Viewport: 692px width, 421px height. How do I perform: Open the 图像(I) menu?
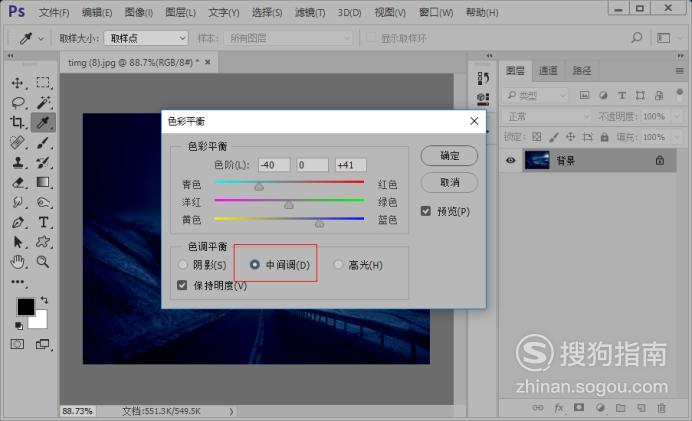coord(139,12)
